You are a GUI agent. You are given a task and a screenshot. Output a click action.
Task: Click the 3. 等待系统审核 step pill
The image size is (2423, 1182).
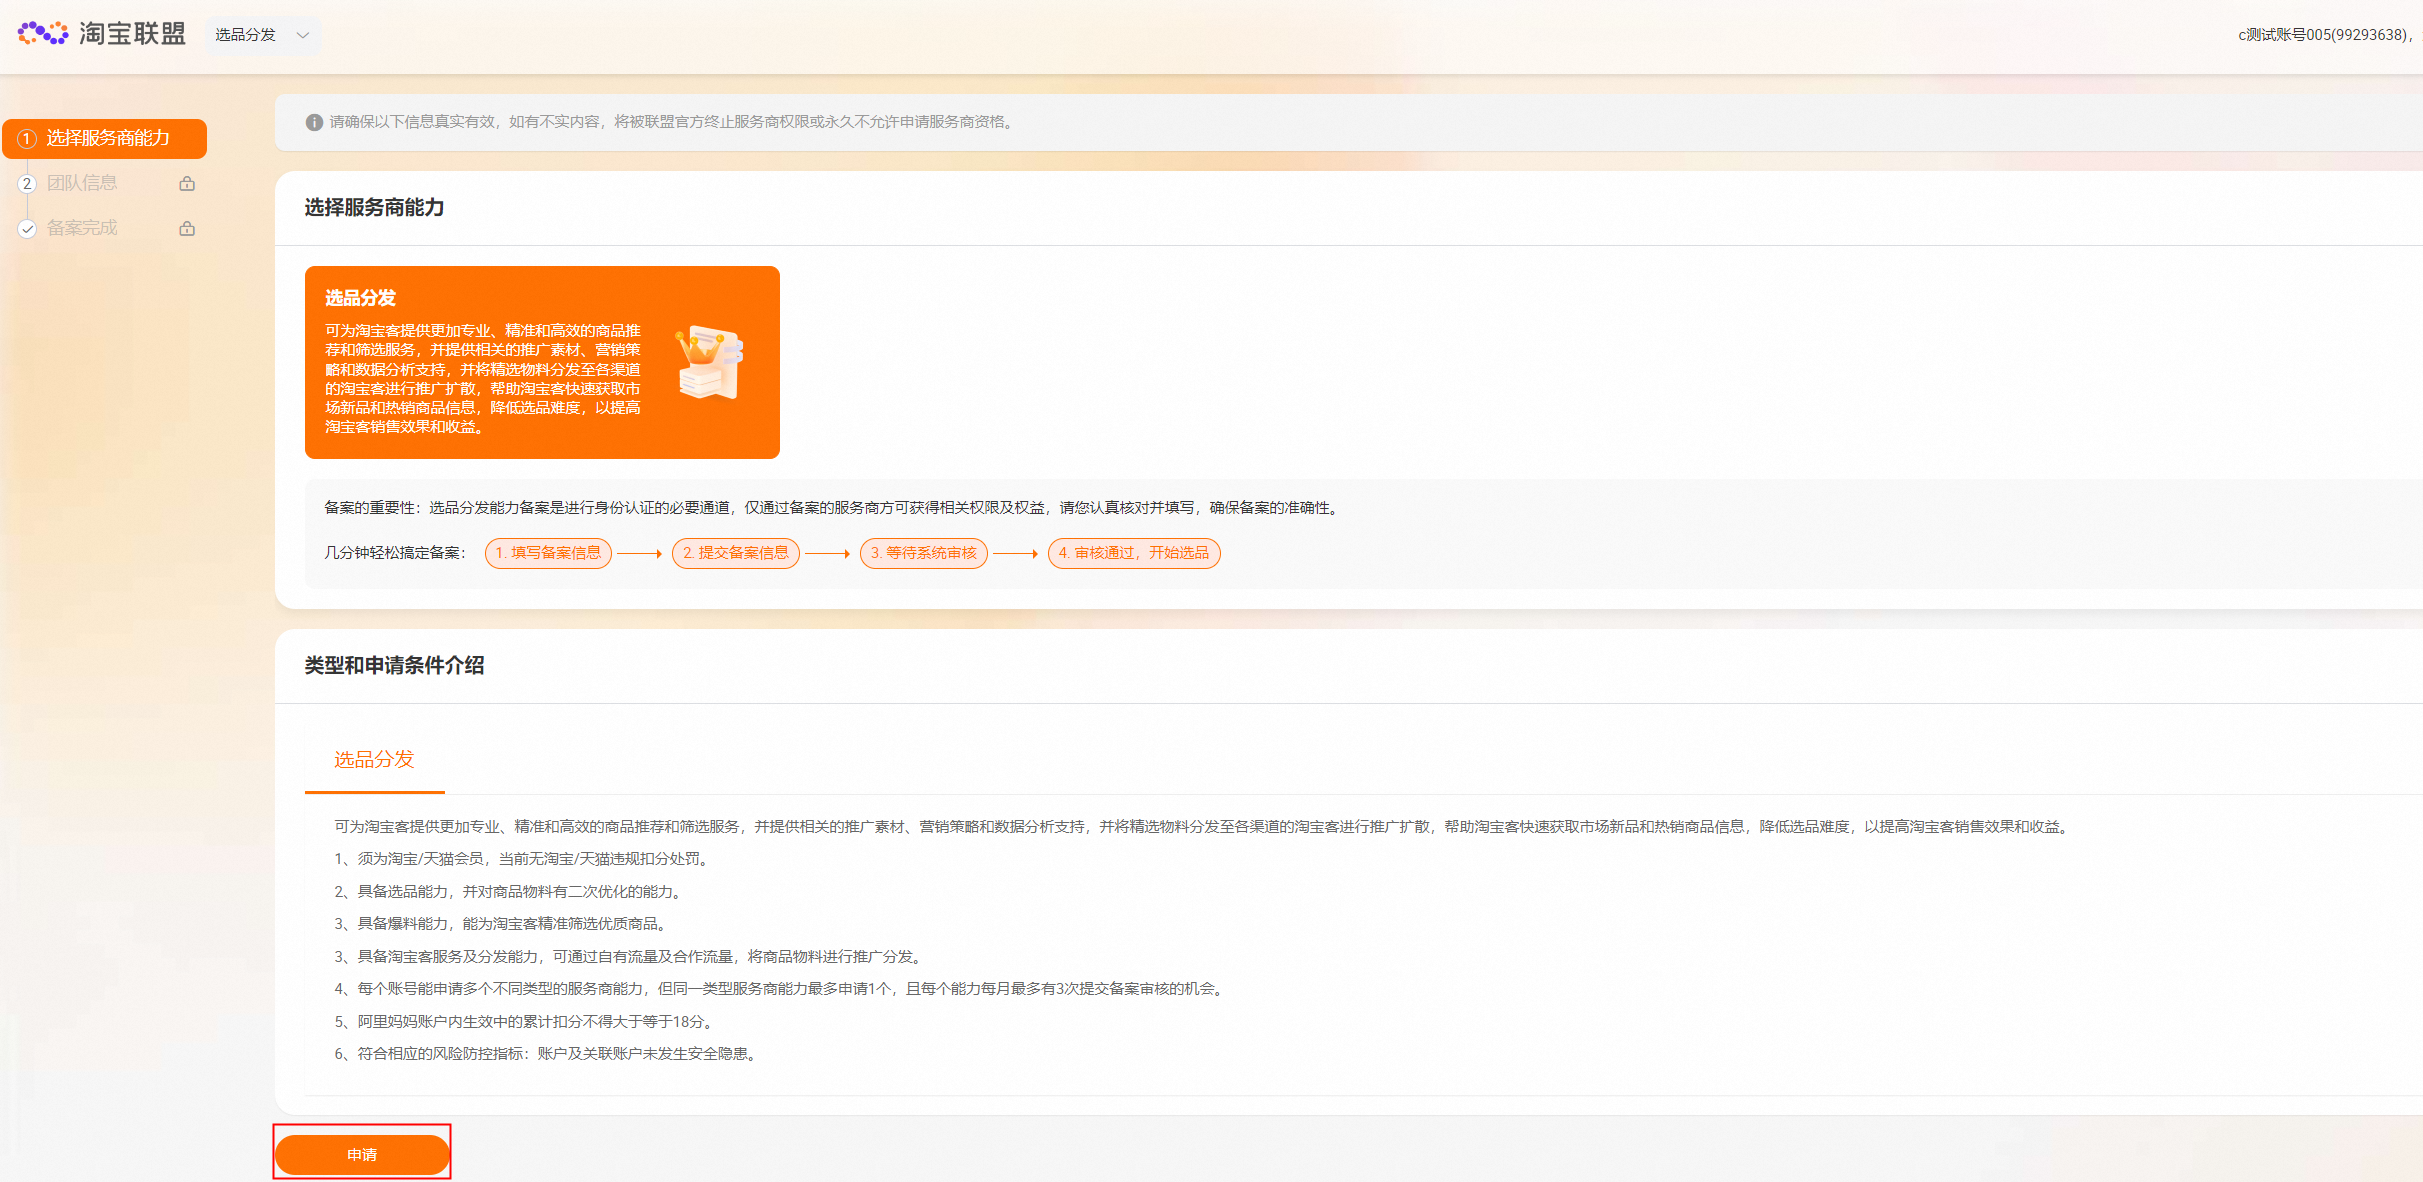[924, 553]
